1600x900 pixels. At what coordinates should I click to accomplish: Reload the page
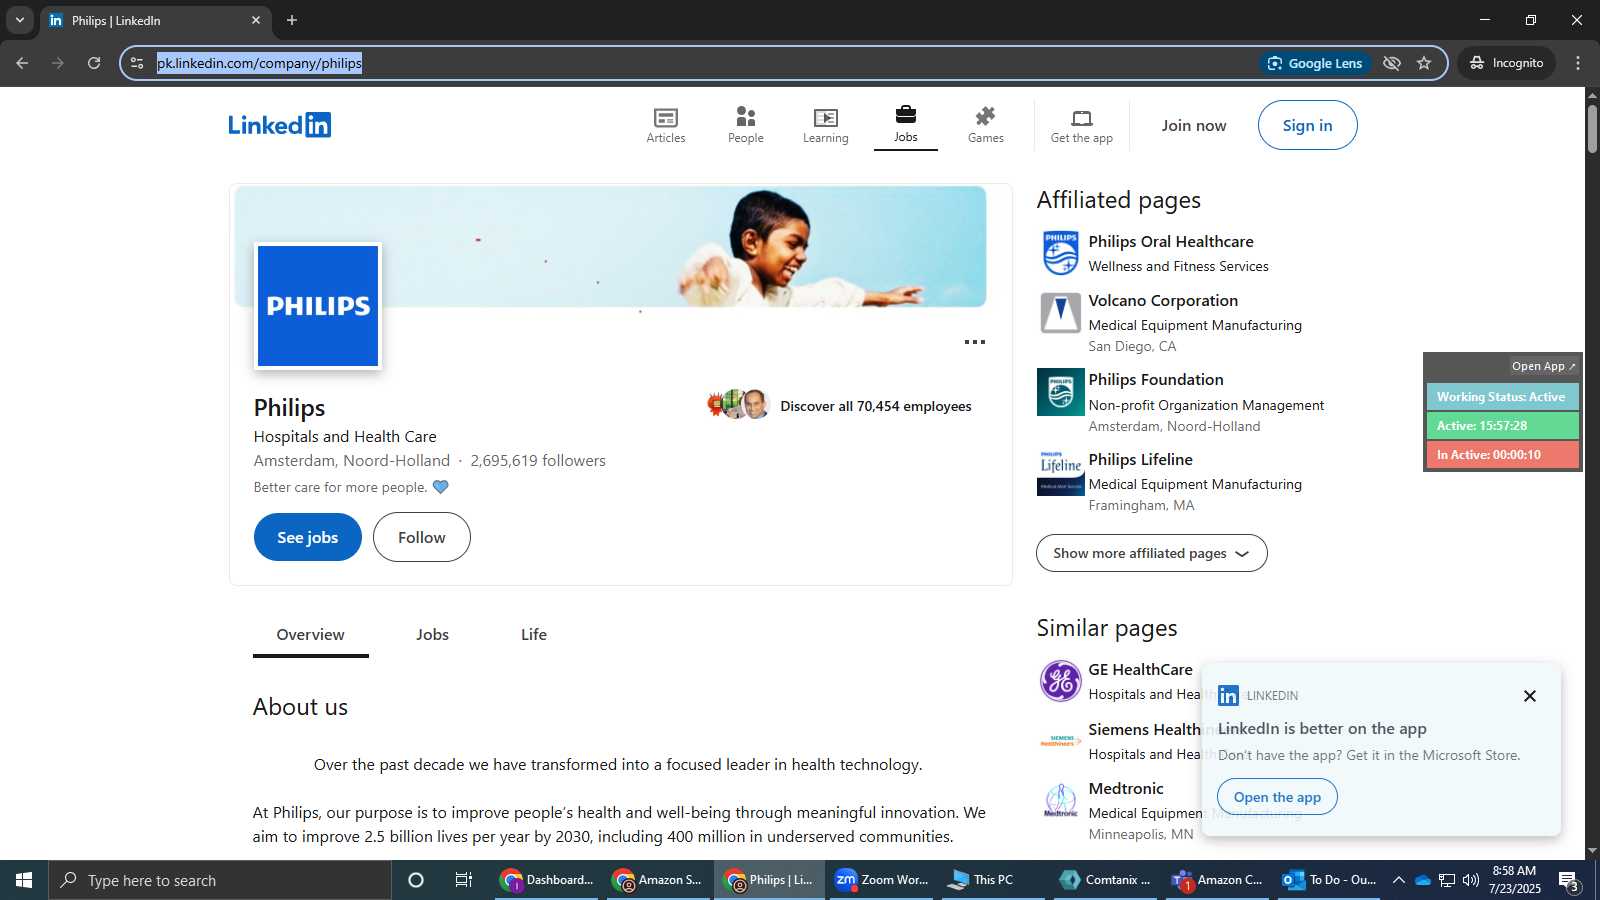coord(94,63)
